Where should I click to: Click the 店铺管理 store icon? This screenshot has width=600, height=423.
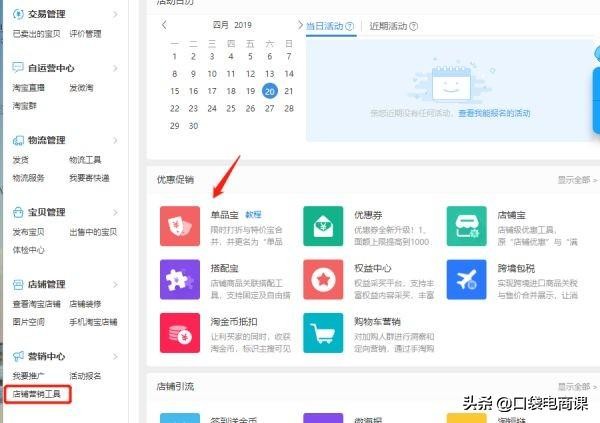(x=18, y=284)
